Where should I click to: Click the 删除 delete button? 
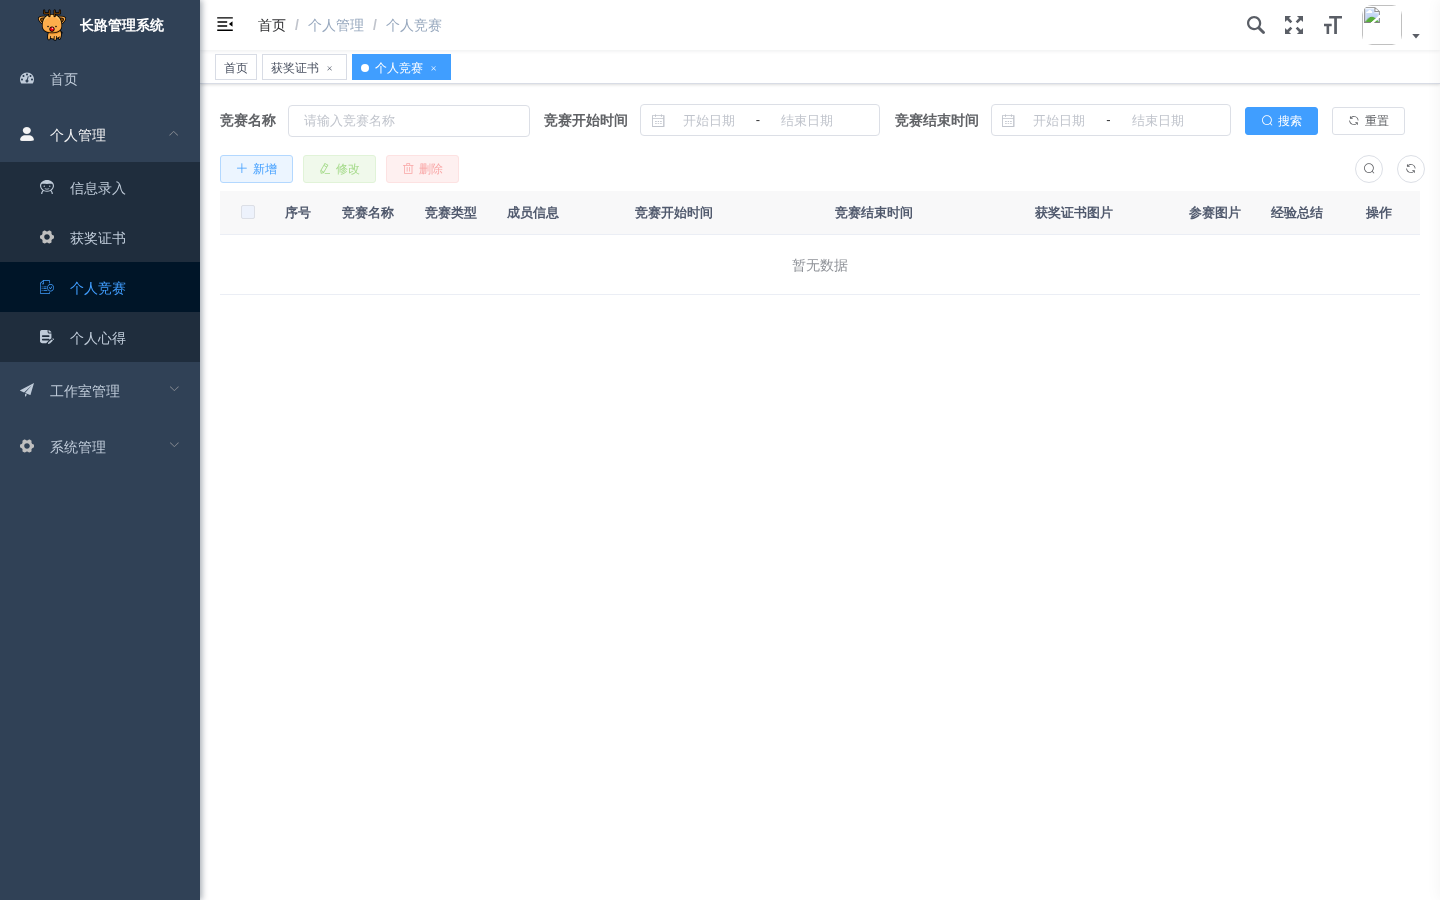click(422, 169)
